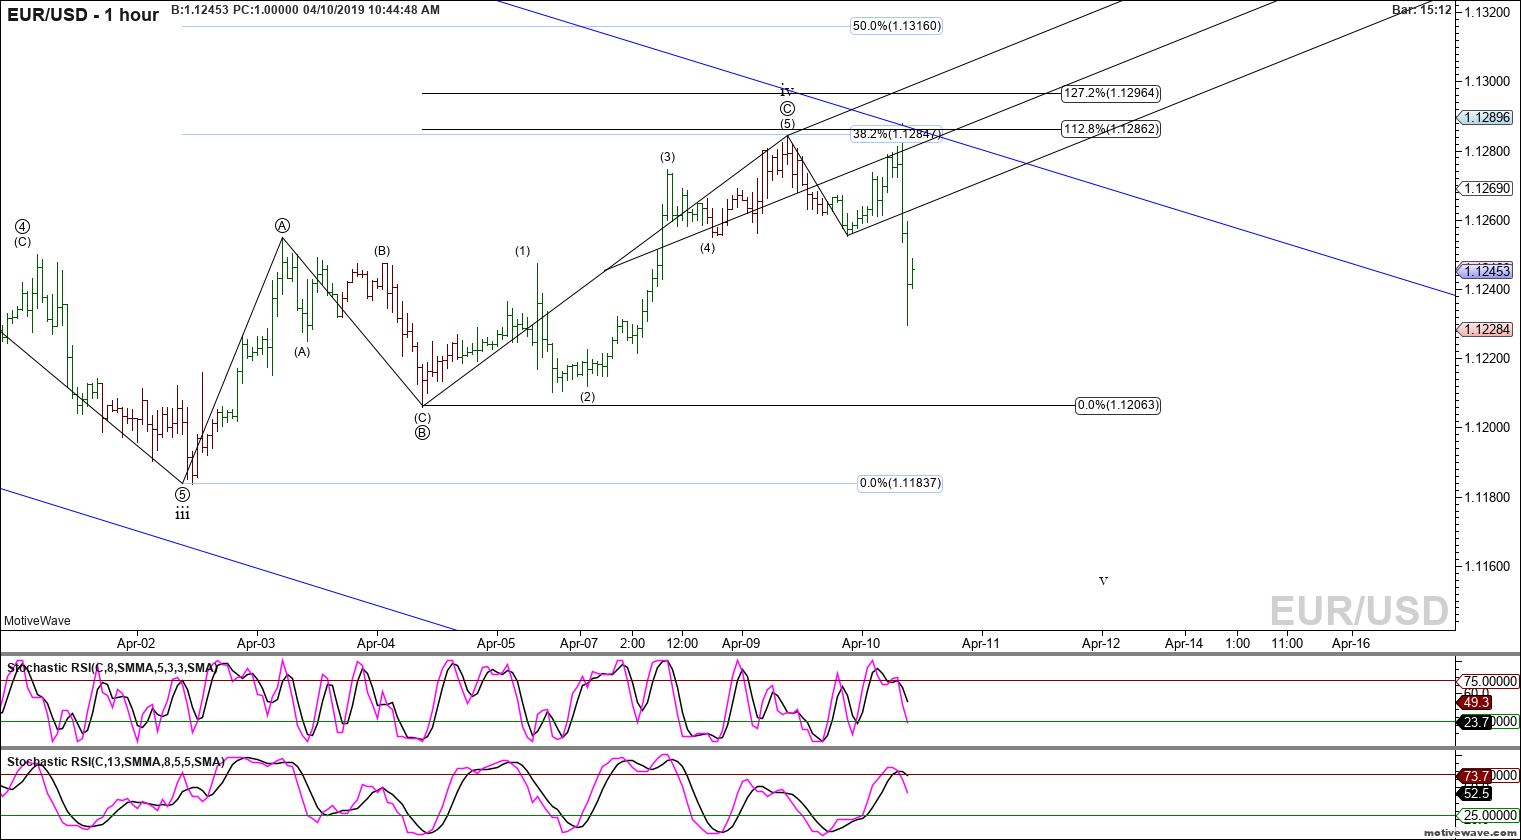
Task: Click the 50.0%(1.13160) Fibonacci label
Action: click(x=897, y=26)
